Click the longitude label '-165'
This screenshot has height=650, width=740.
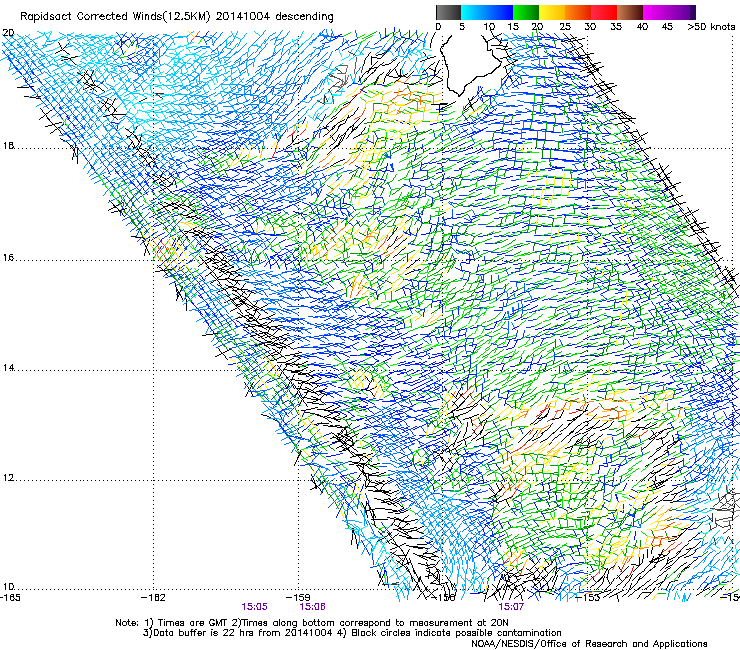pyautogui.click(x=10, y=598)
